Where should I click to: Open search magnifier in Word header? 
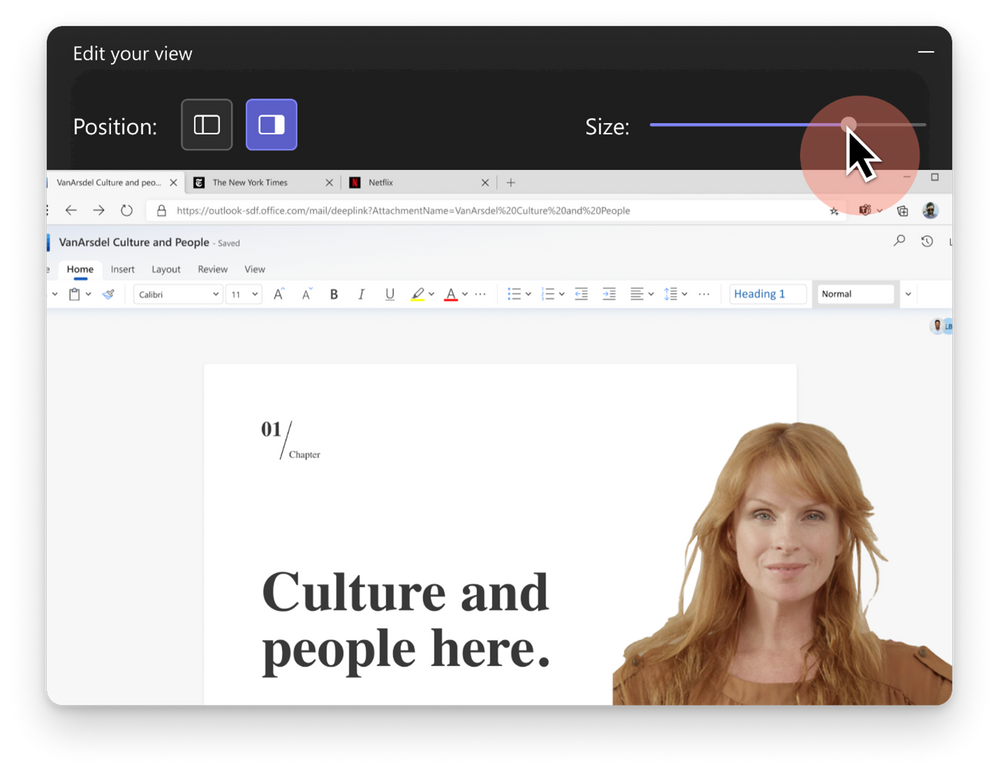pos(900,240)
